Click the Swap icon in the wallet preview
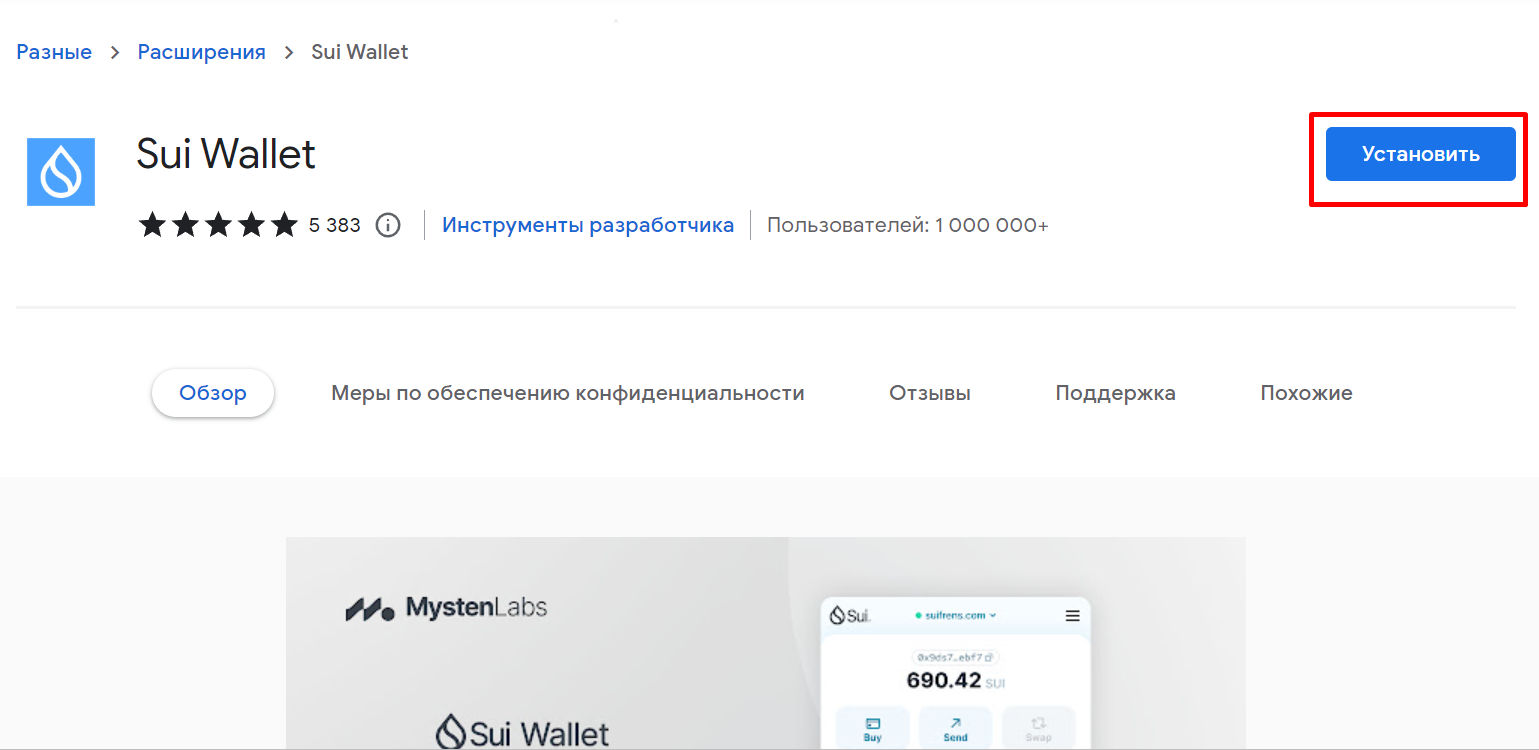This screenshot has width=1539, height=750. pyautogui.click(x=1038, y=722)
